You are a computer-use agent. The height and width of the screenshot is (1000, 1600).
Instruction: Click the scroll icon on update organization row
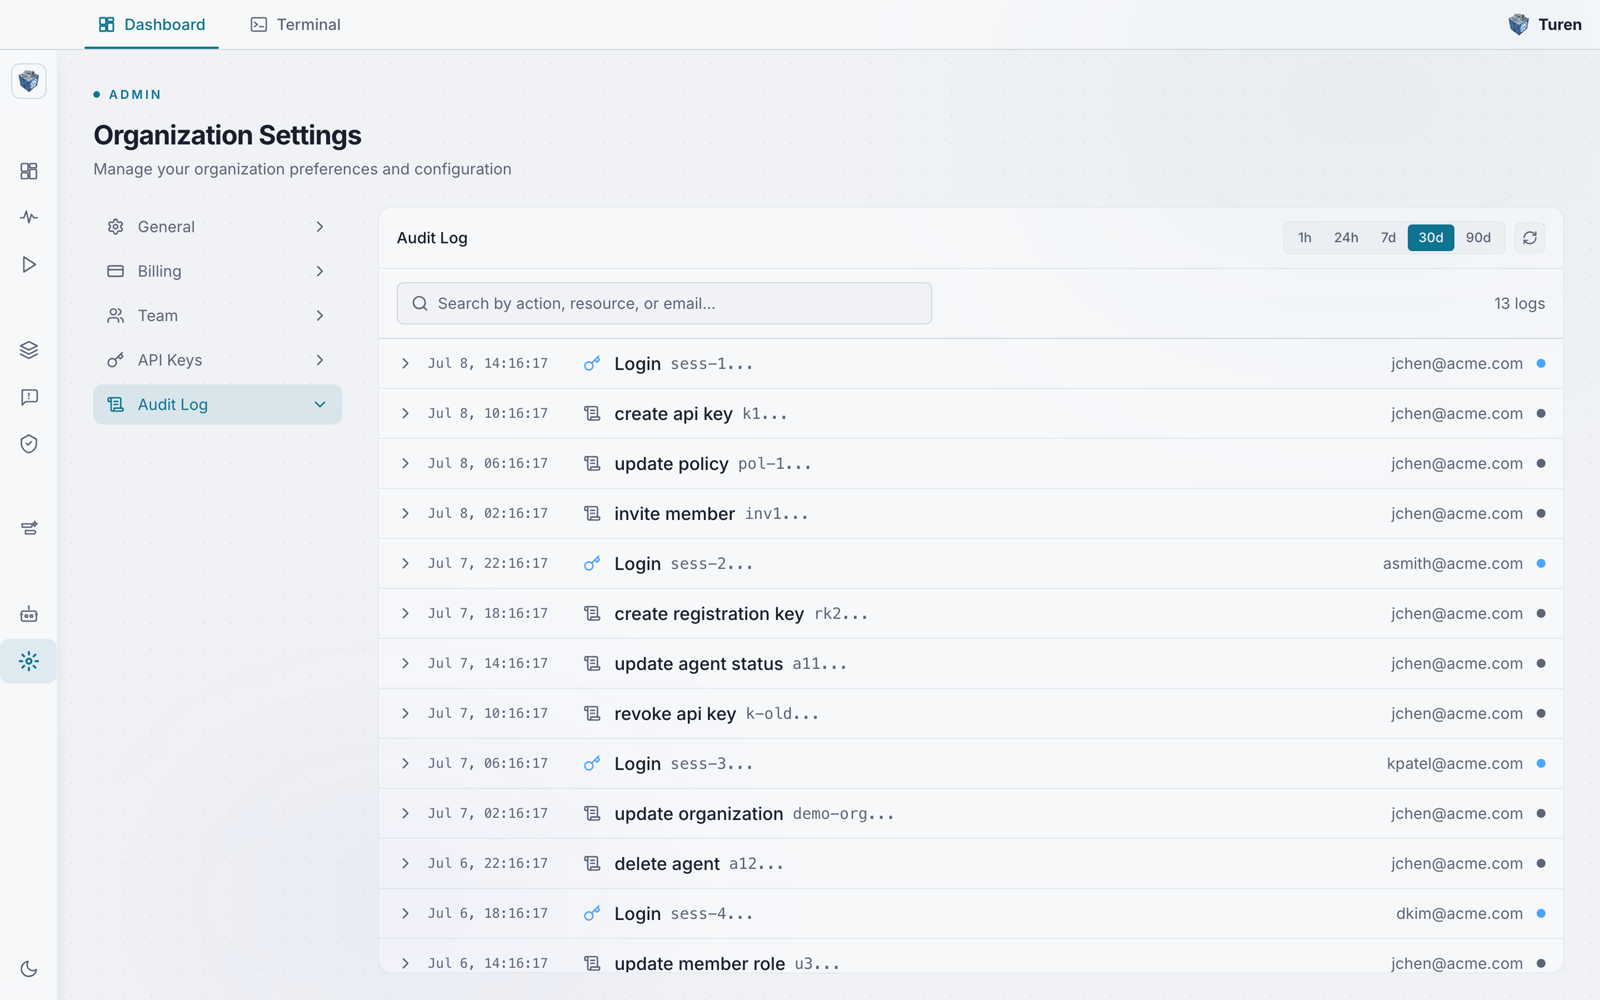click(592, 814)
